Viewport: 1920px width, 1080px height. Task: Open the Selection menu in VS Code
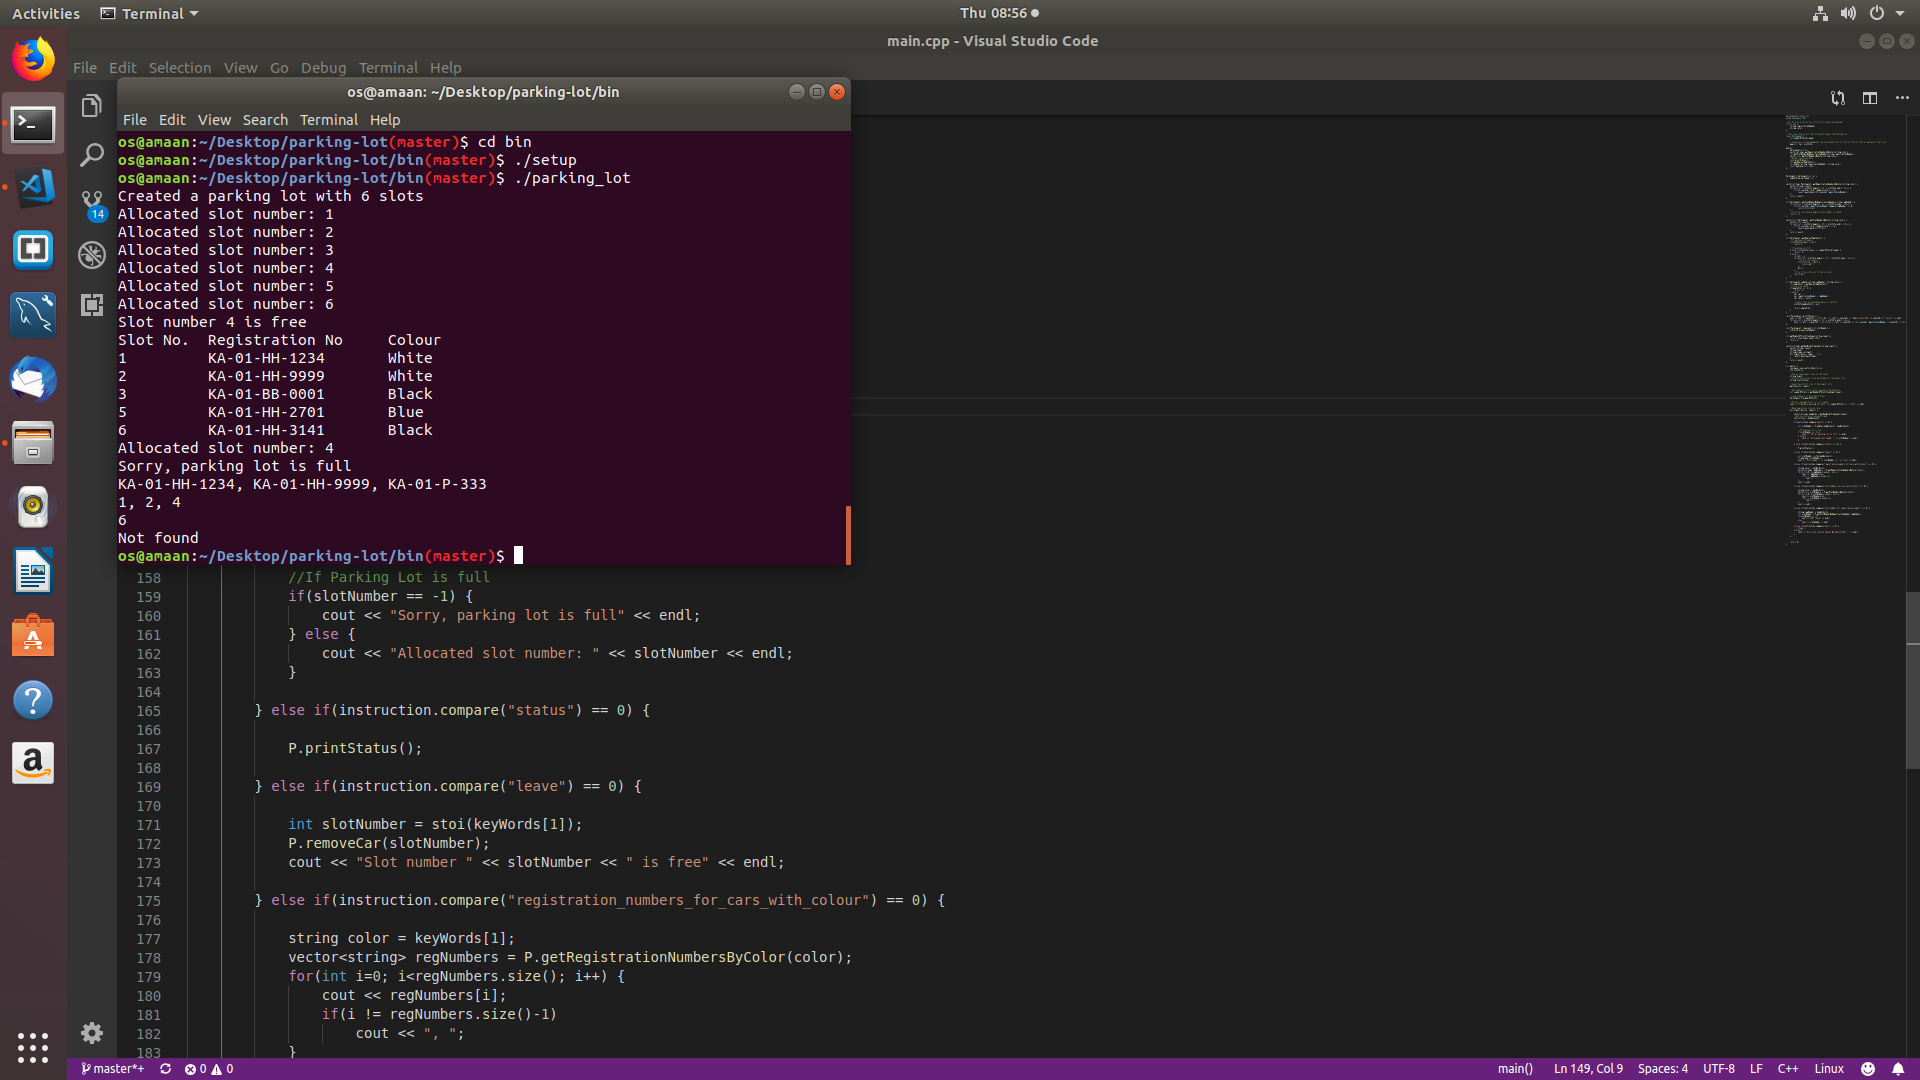[179, 68]
